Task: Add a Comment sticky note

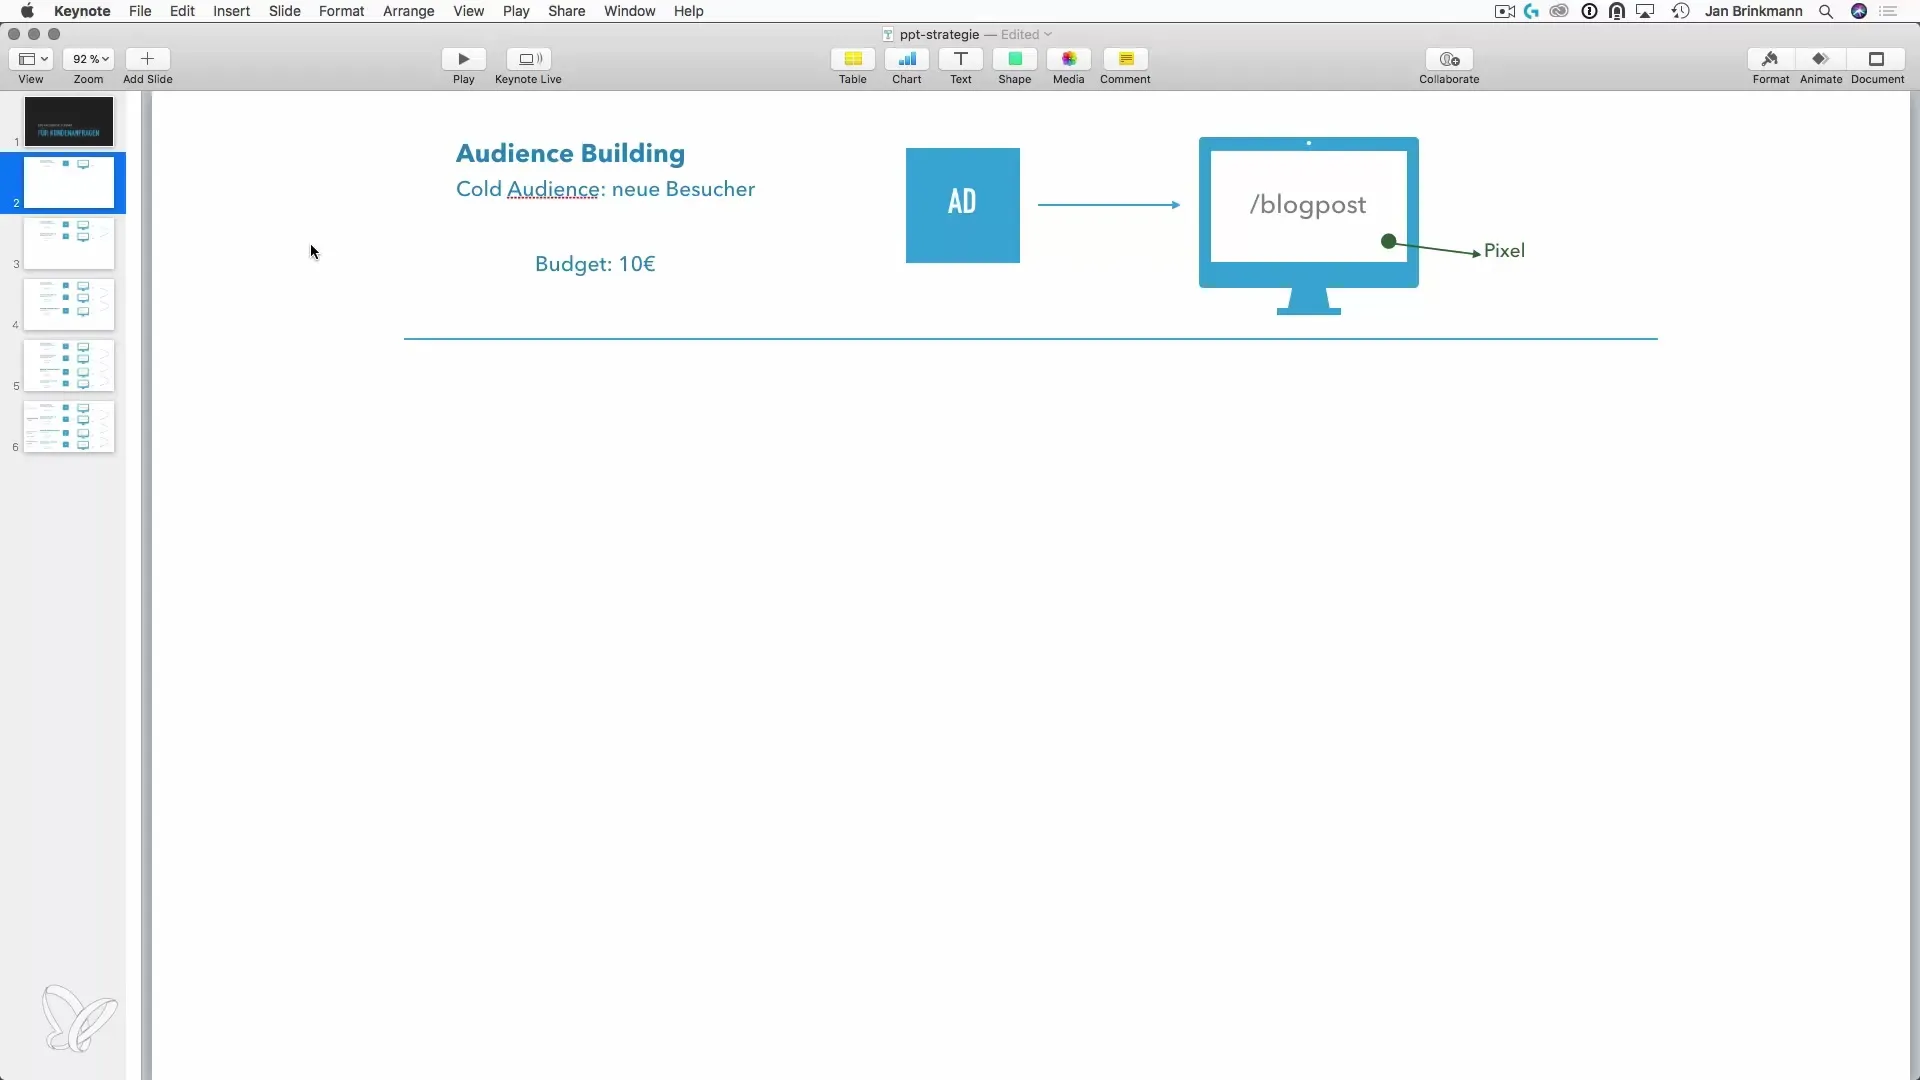Action: coord(1126,59)
